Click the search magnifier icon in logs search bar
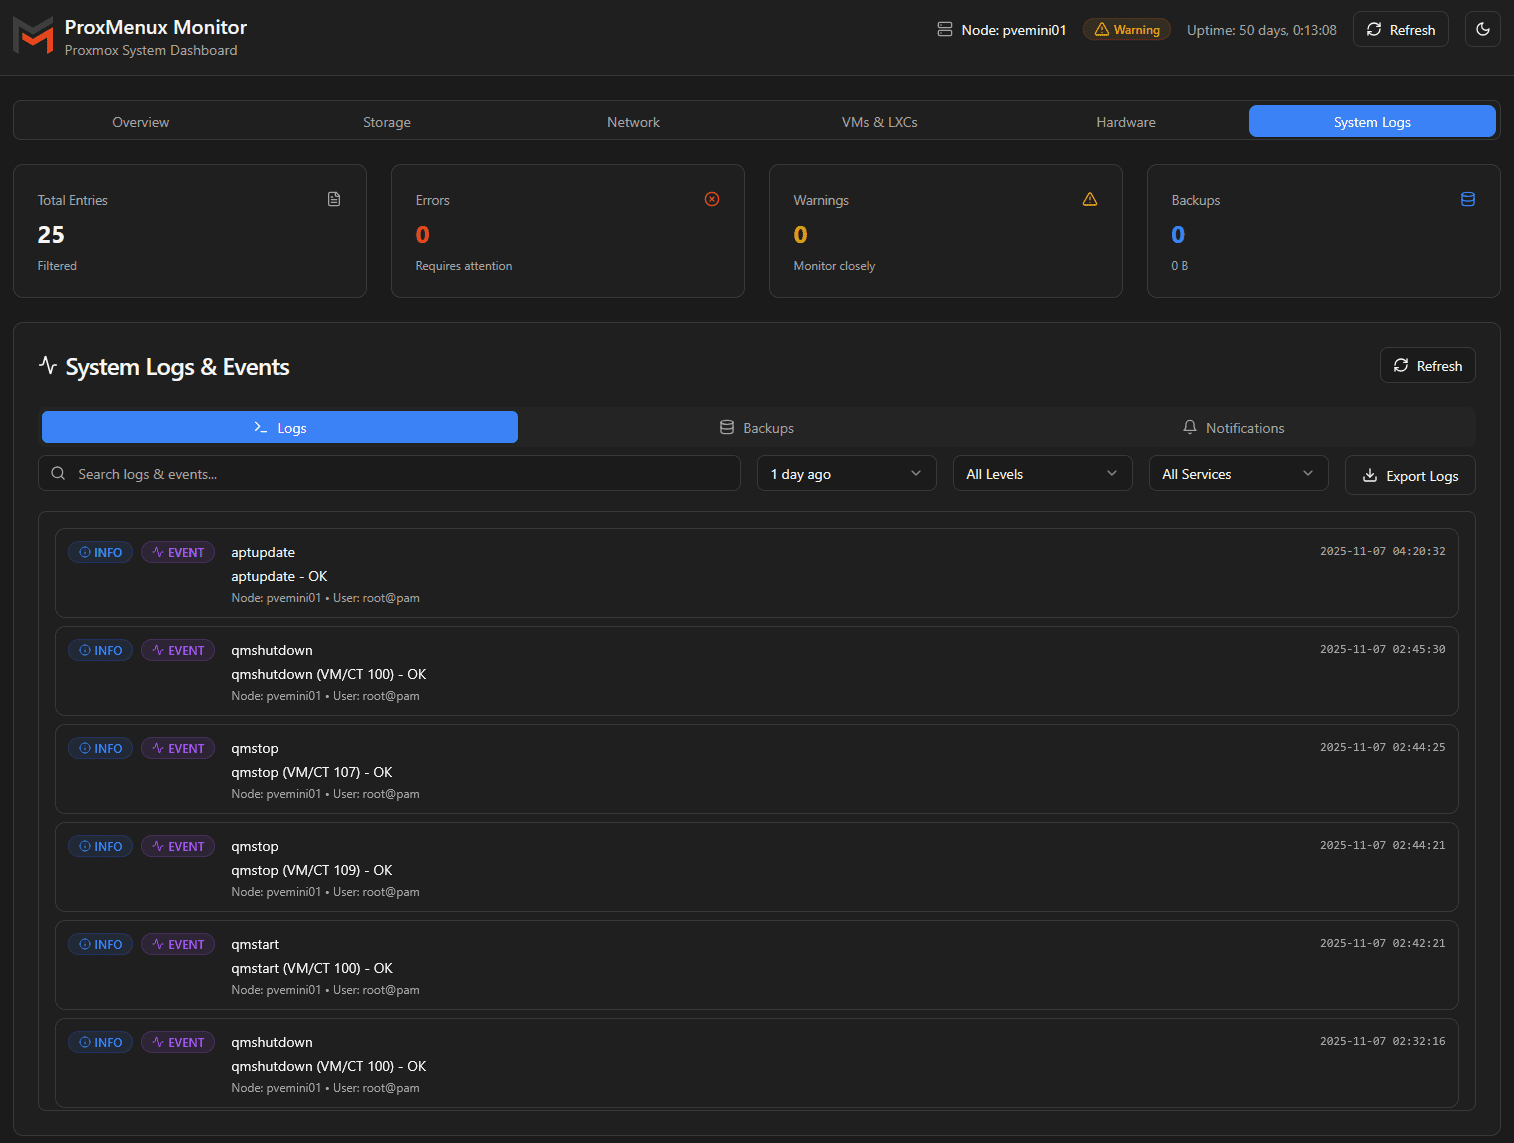The height and width of the screenshot is (1143, 1514). coord(58,473)
